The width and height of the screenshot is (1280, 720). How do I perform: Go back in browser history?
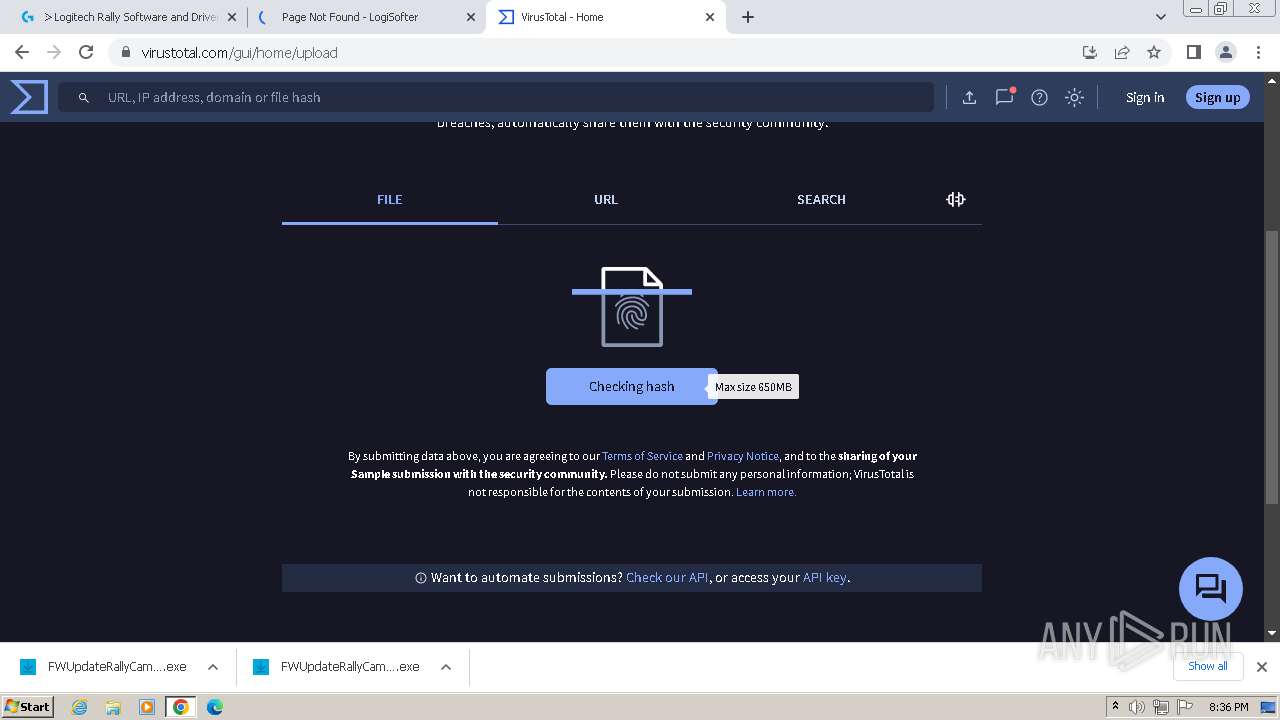point(22,52)
